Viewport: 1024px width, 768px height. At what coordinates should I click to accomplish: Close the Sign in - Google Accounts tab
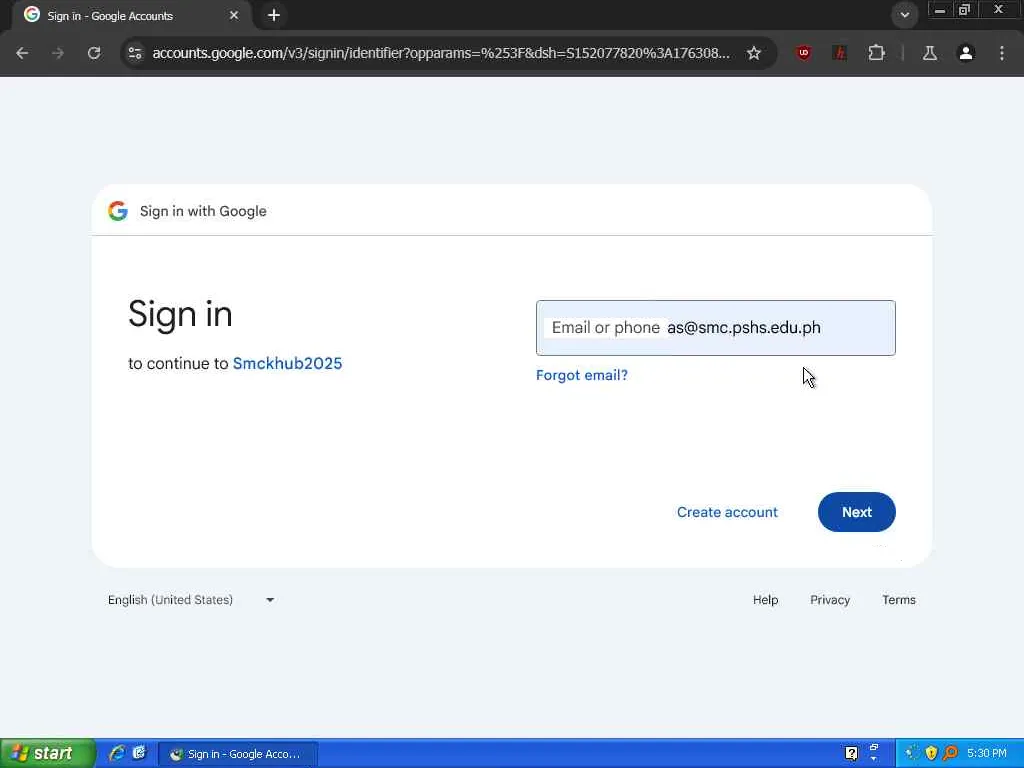pyautogui.click(x=234, y=15)
